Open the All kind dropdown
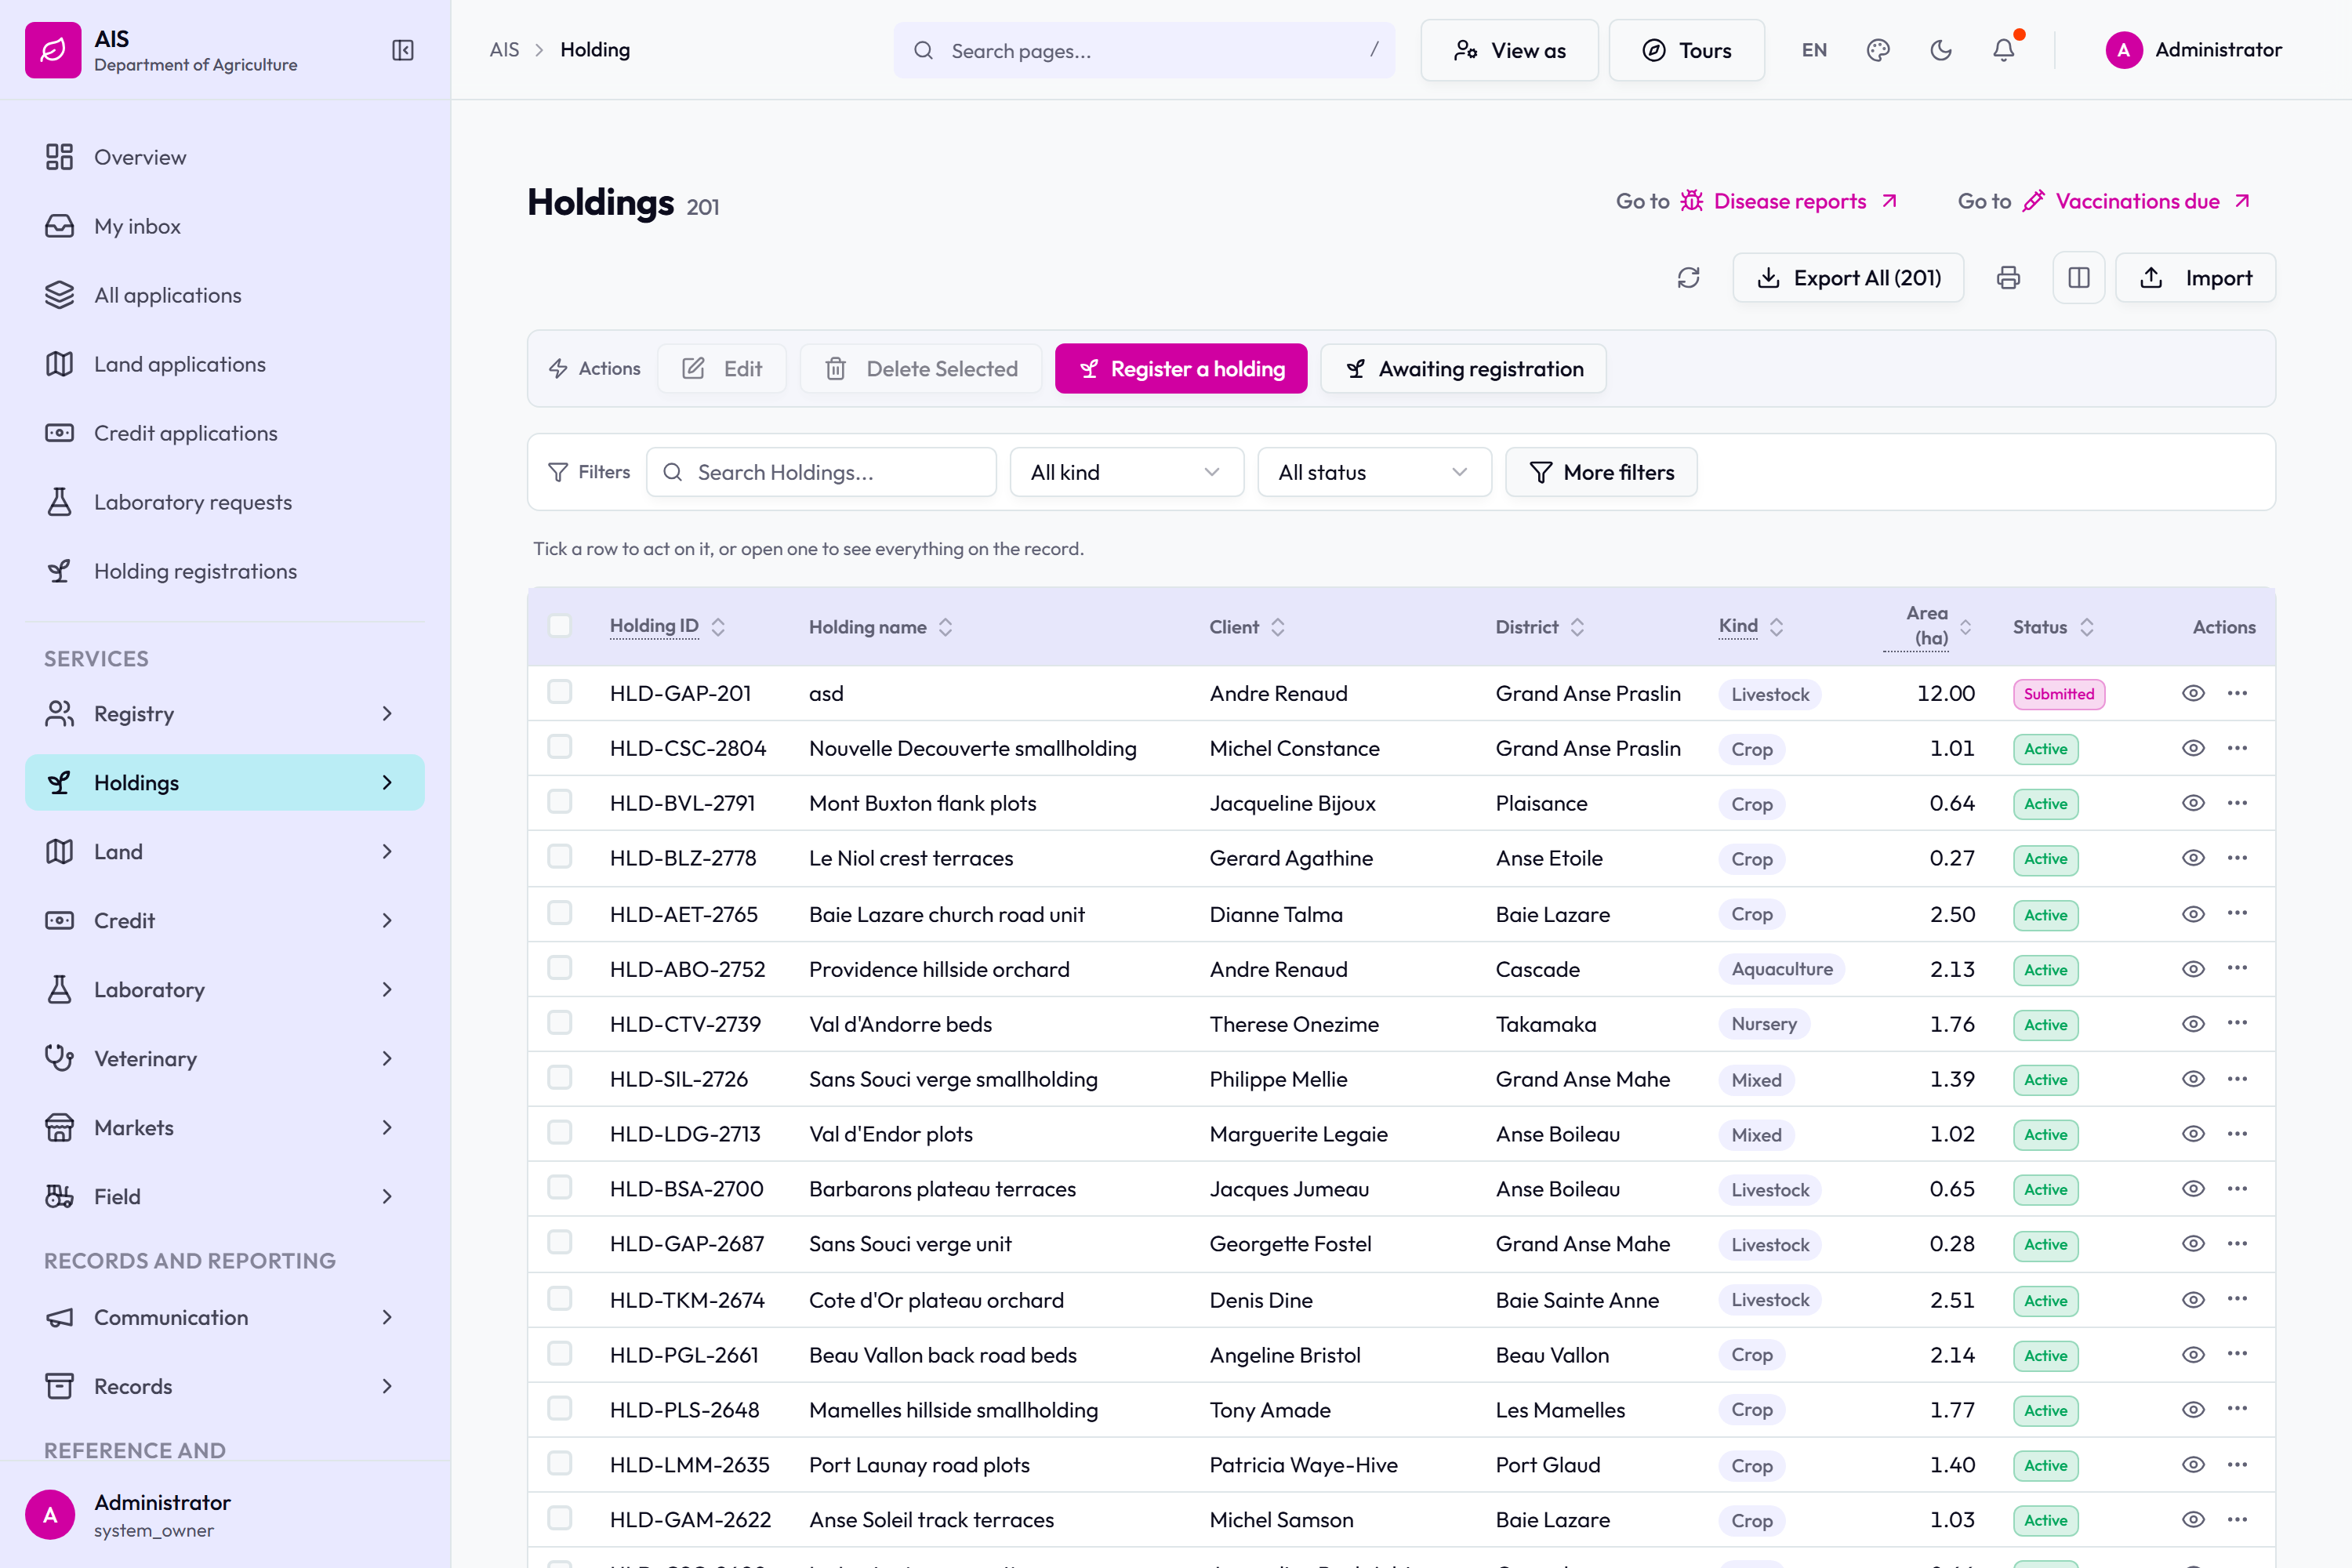Screen dimensions: 2352x1568 (1126, 472)
